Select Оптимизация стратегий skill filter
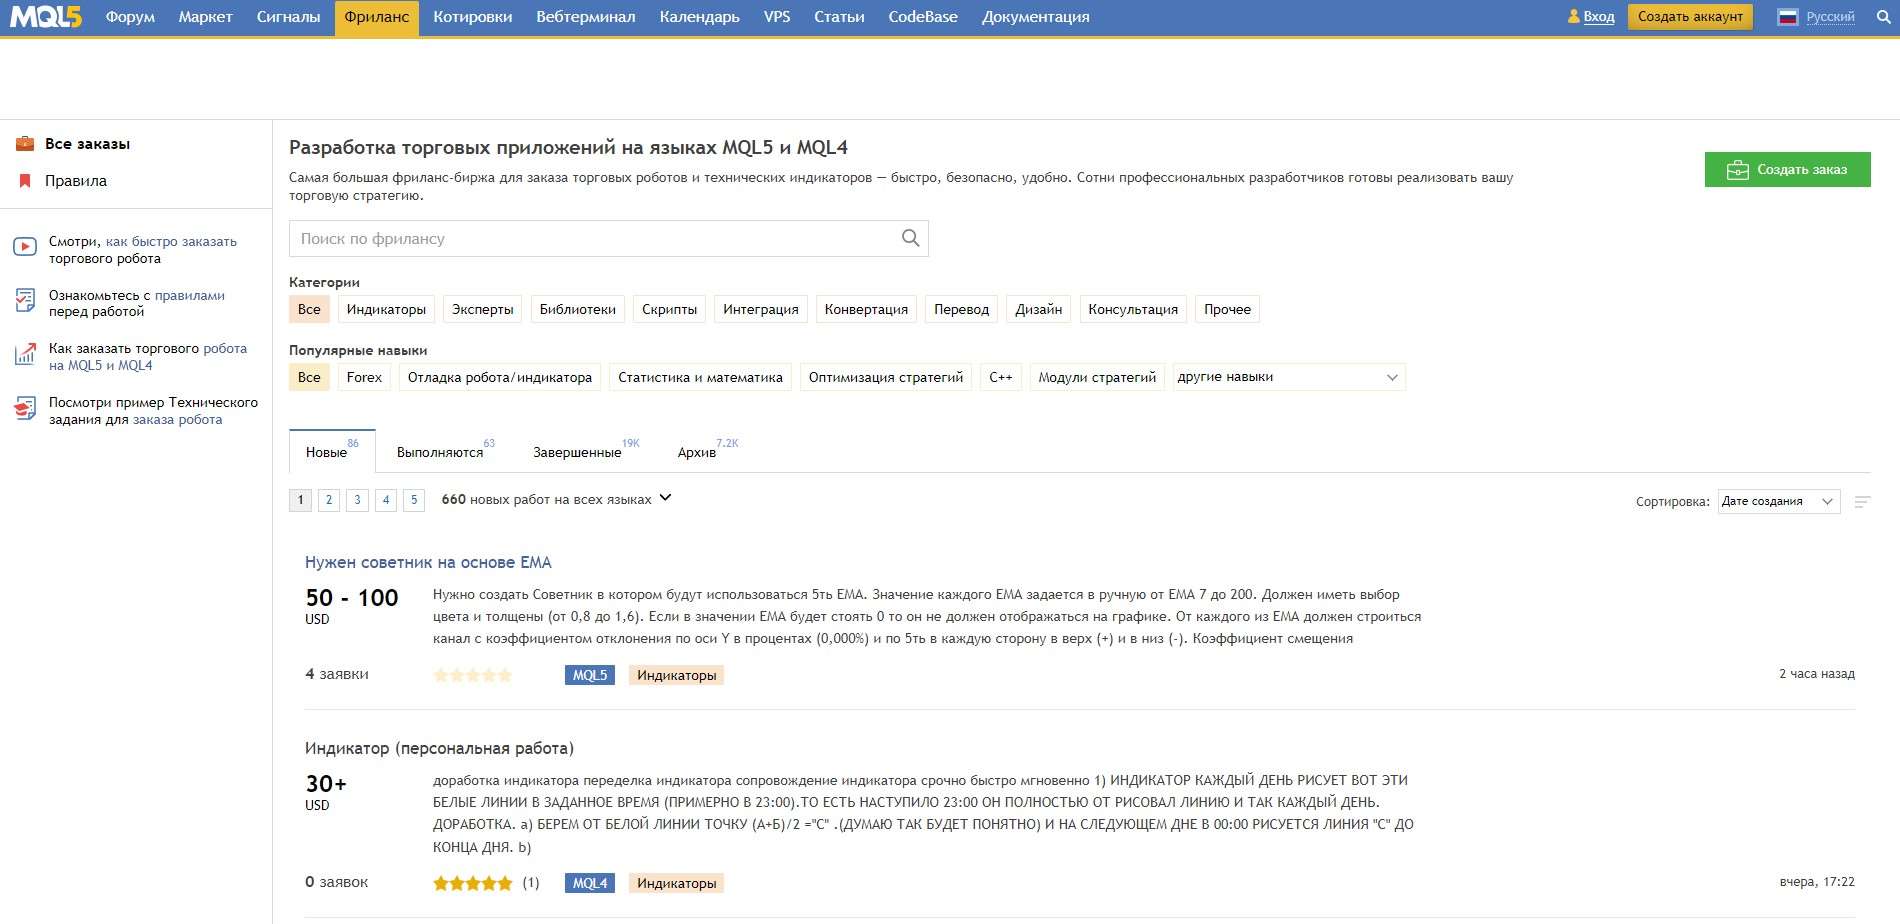 coord(886,377)
